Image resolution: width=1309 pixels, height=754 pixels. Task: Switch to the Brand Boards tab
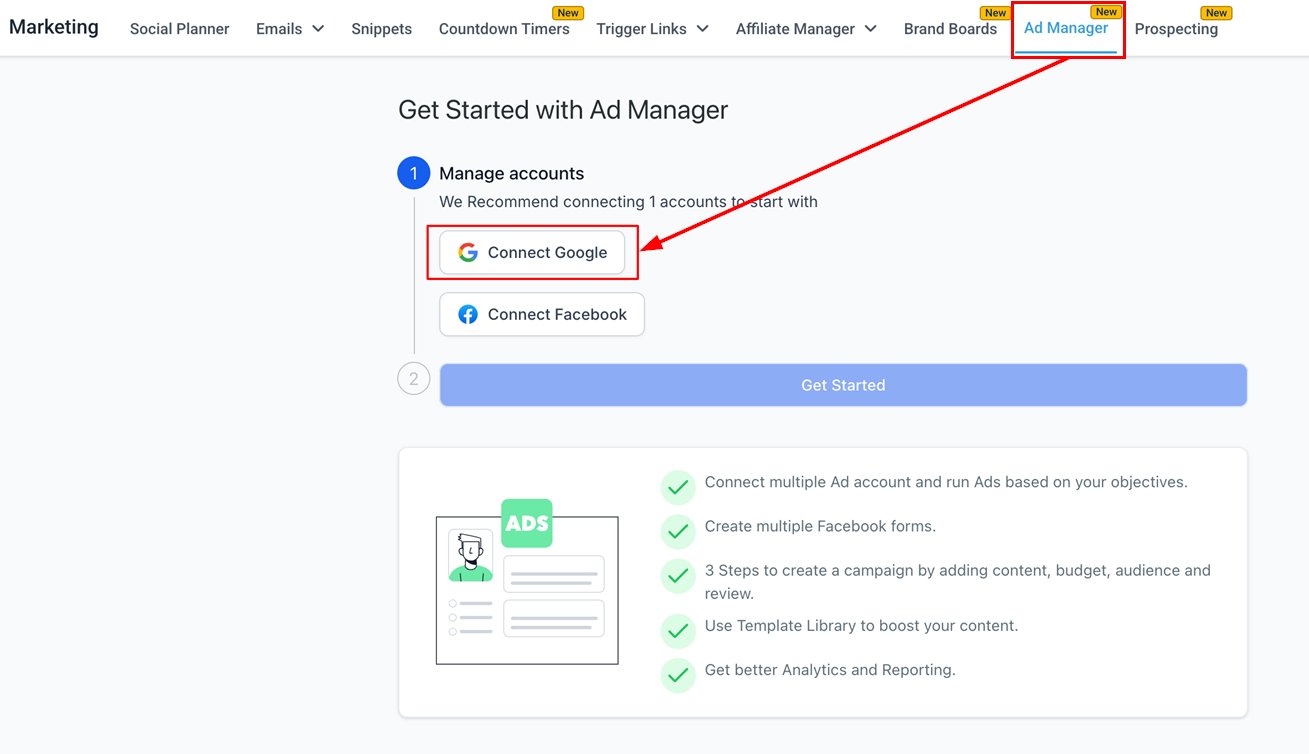point(950,29)
